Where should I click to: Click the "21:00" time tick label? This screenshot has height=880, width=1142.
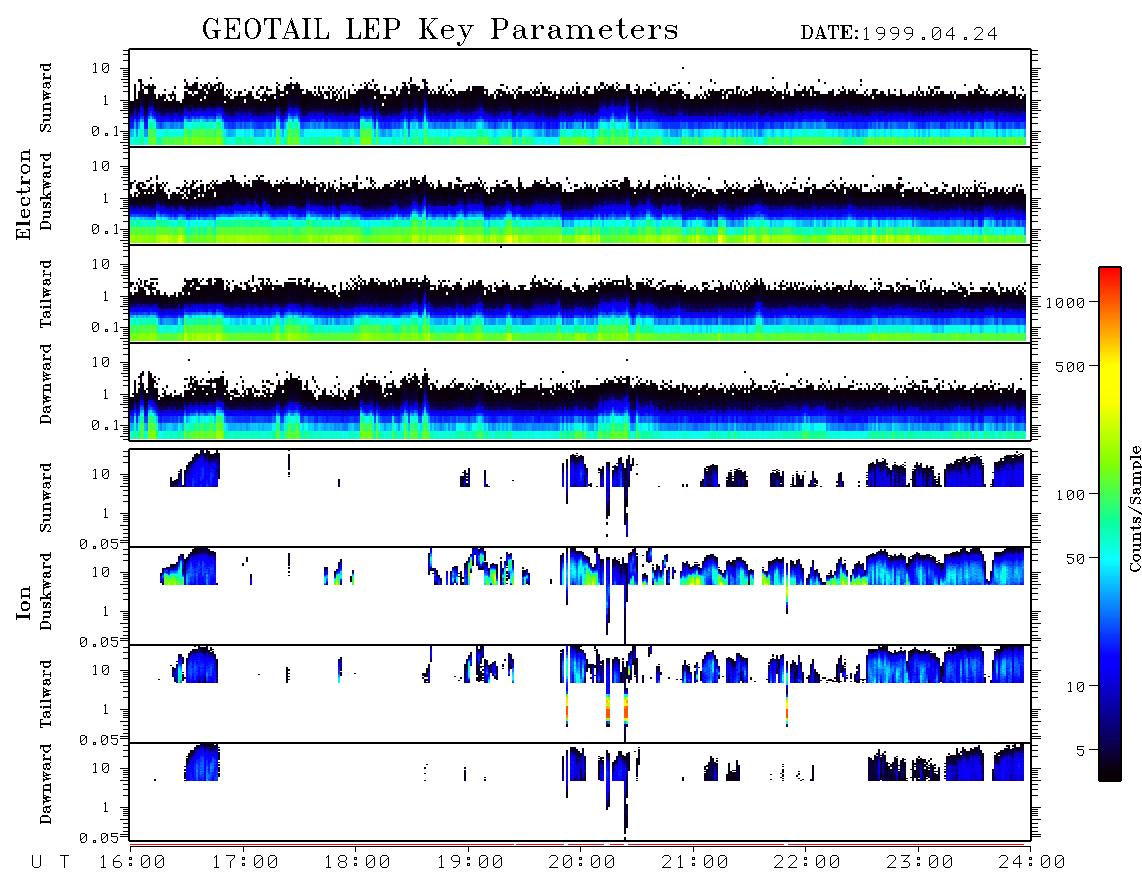pyautogui.click(x=695, y=863)
